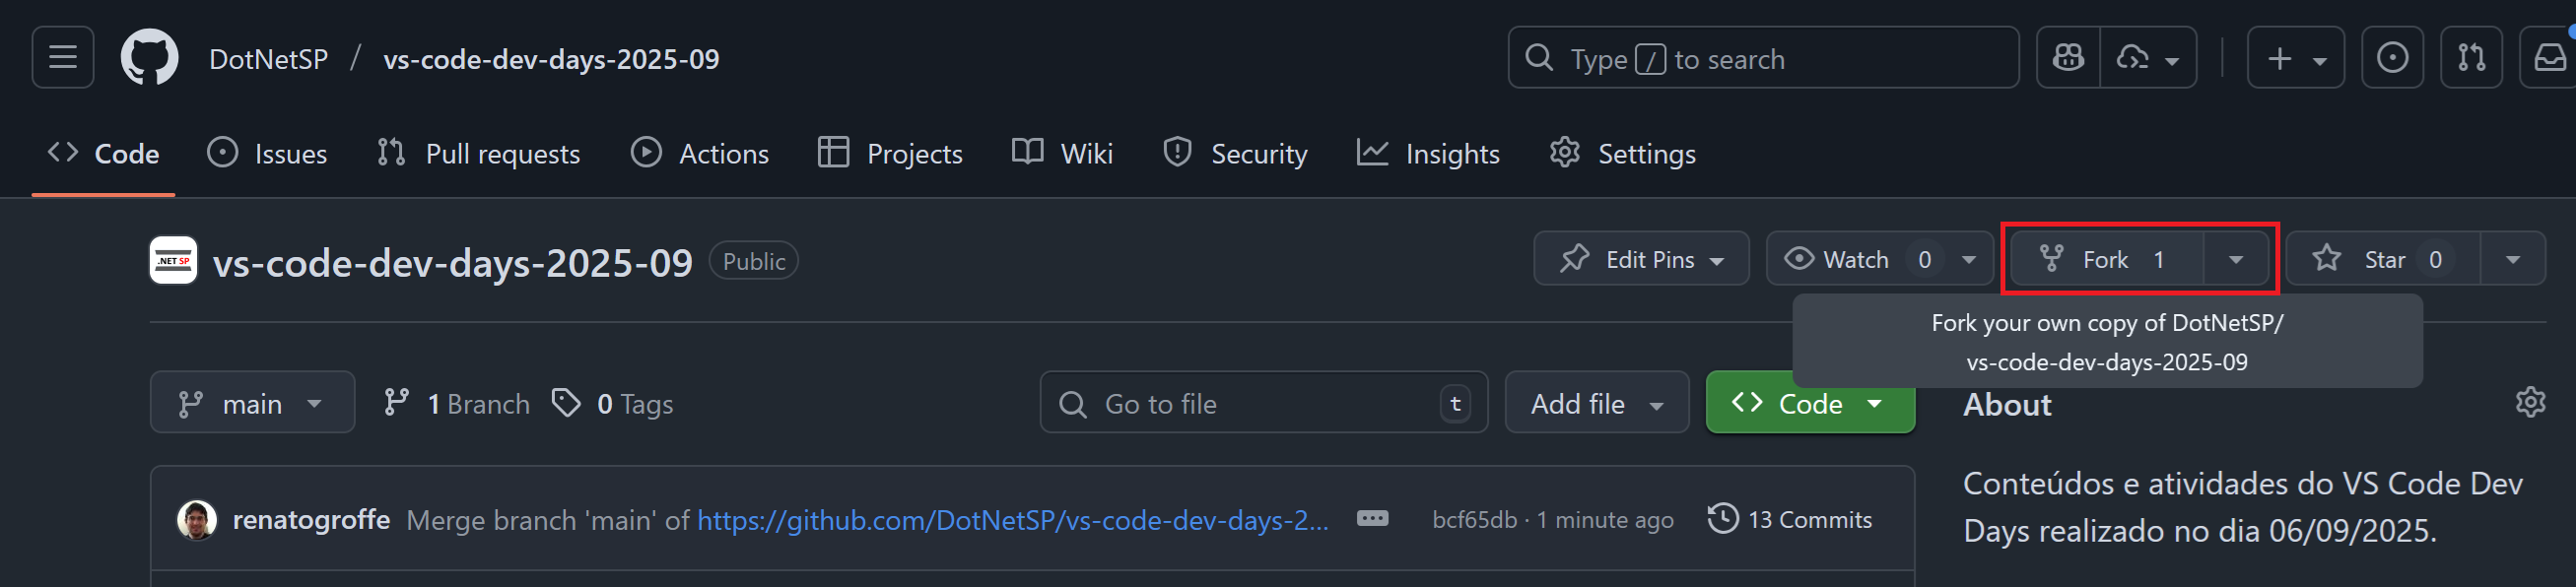Open the pull requests icon in header
2576x587 pixels.
point(2471,58)
